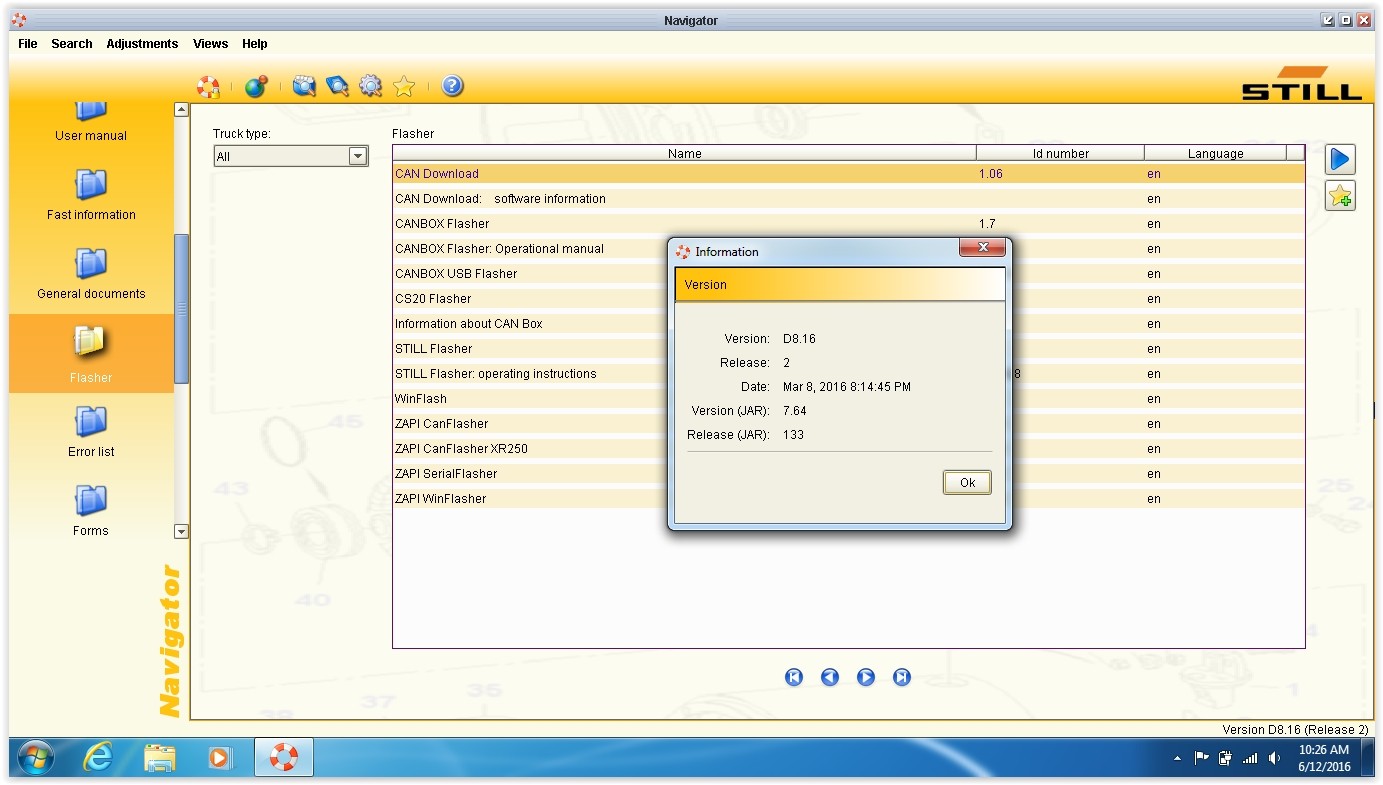Click the globe icon in the toolbar
The width and height of the screenshot is (1383, 785).
[x=256, y=87]
